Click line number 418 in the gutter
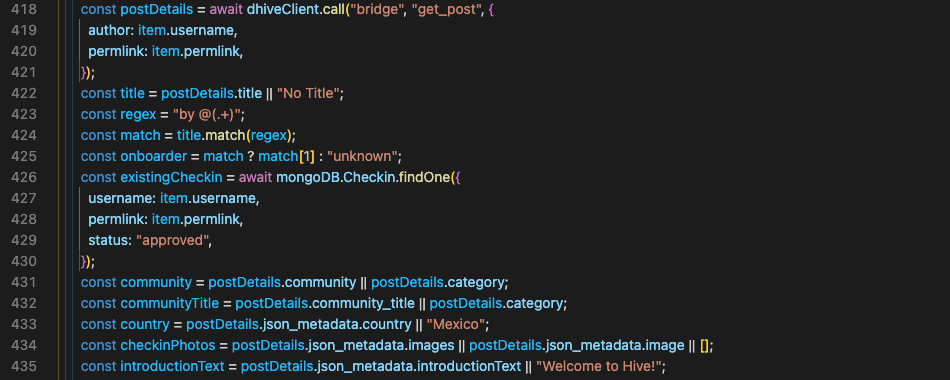This screenshot has width=950, height=380. point(24,9)
